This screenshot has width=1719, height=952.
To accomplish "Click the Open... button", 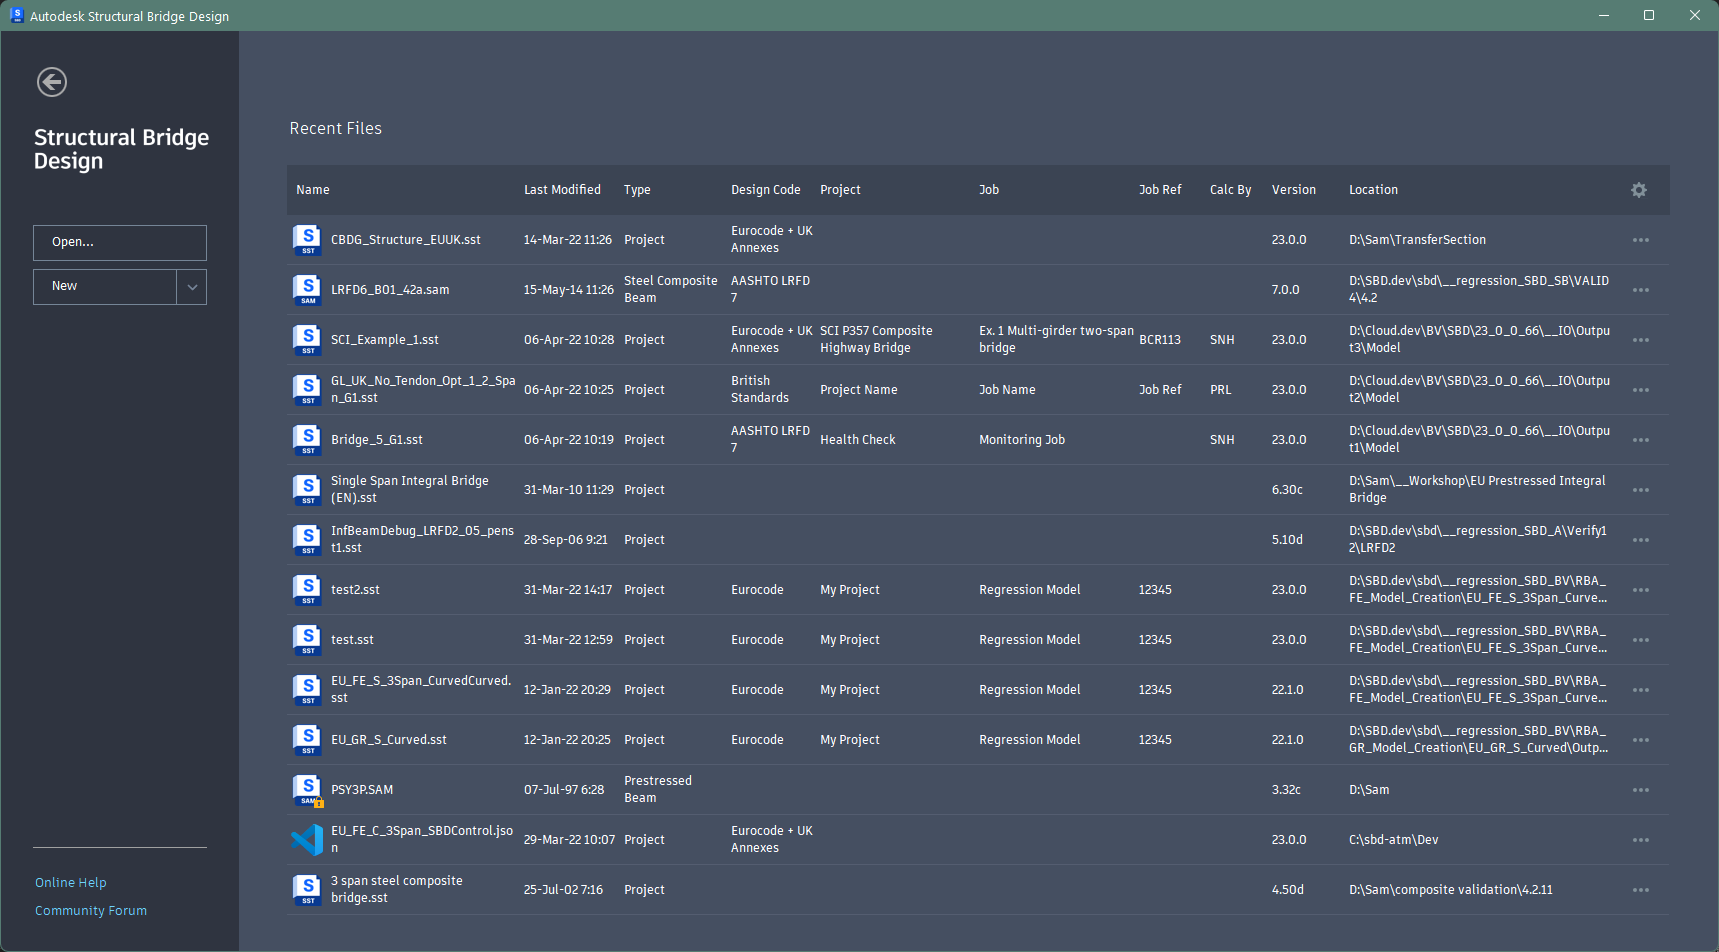I will click(120, 243).
